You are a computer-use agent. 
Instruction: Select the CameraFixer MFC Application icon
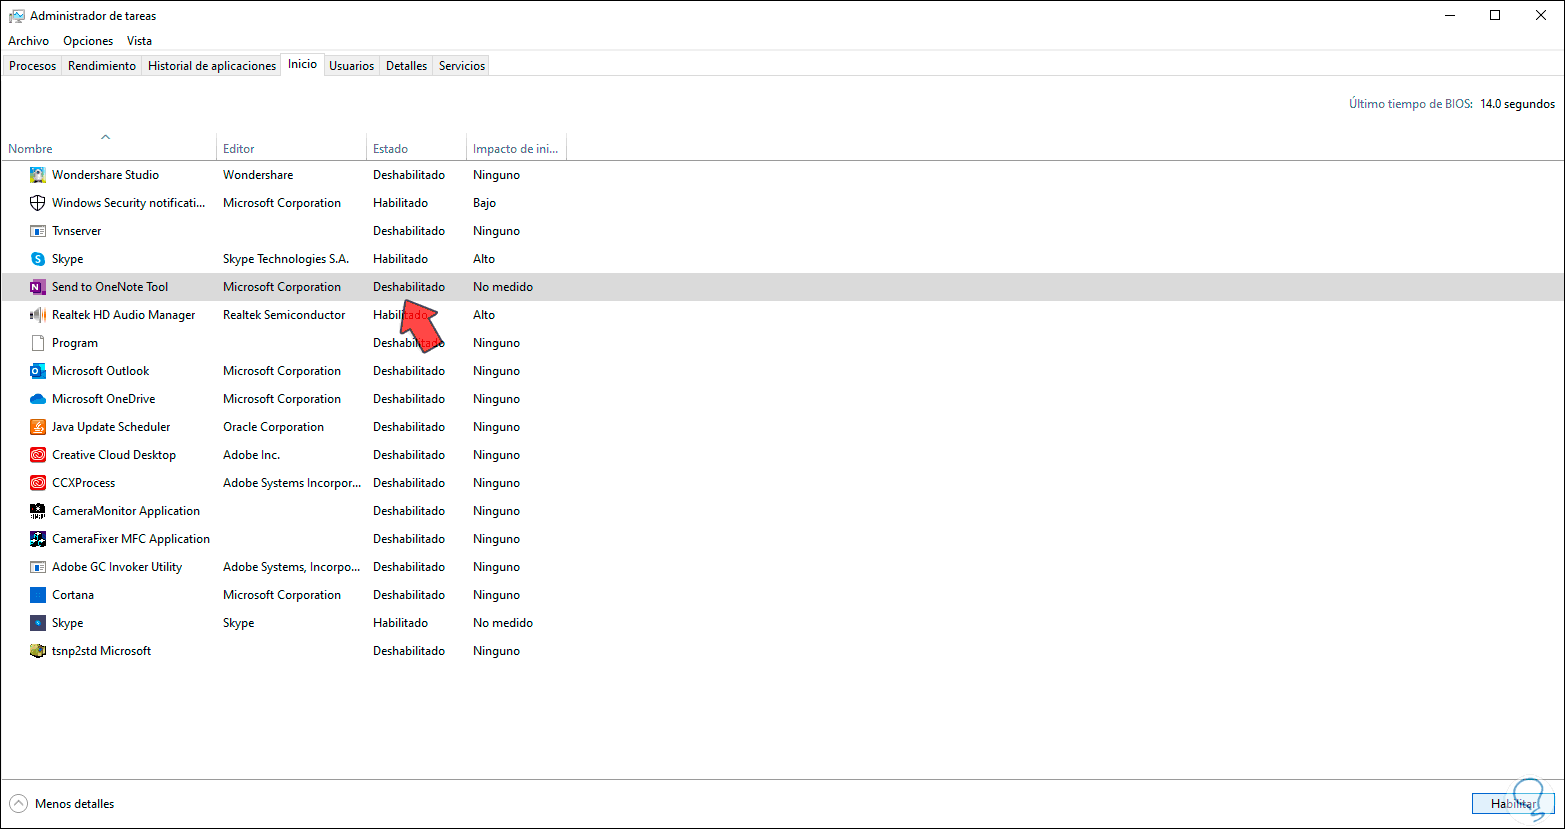click(x=38, y=539)
